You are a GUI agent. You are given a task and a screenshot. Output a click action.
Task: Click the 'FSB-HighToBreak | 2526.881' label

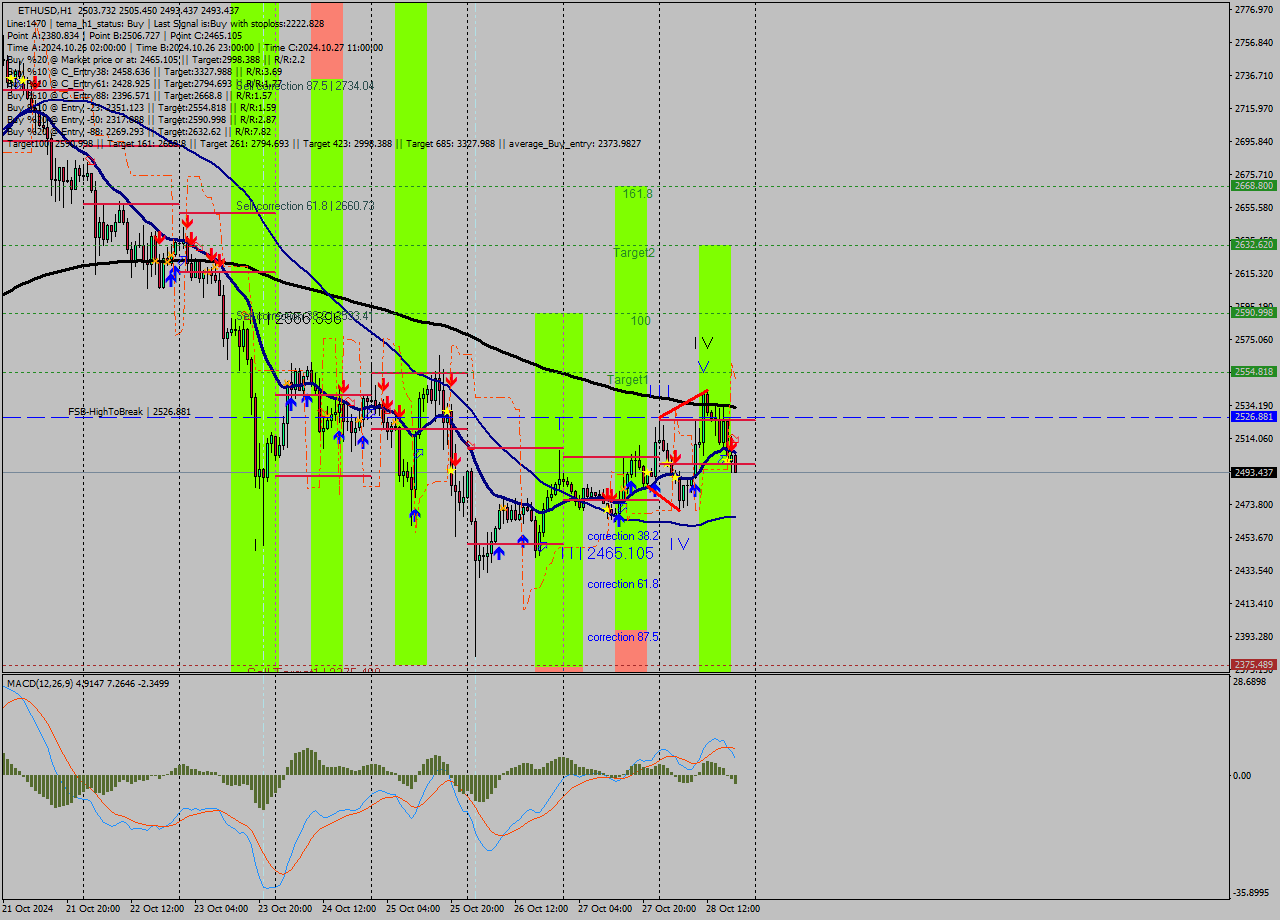coord(129,412)
